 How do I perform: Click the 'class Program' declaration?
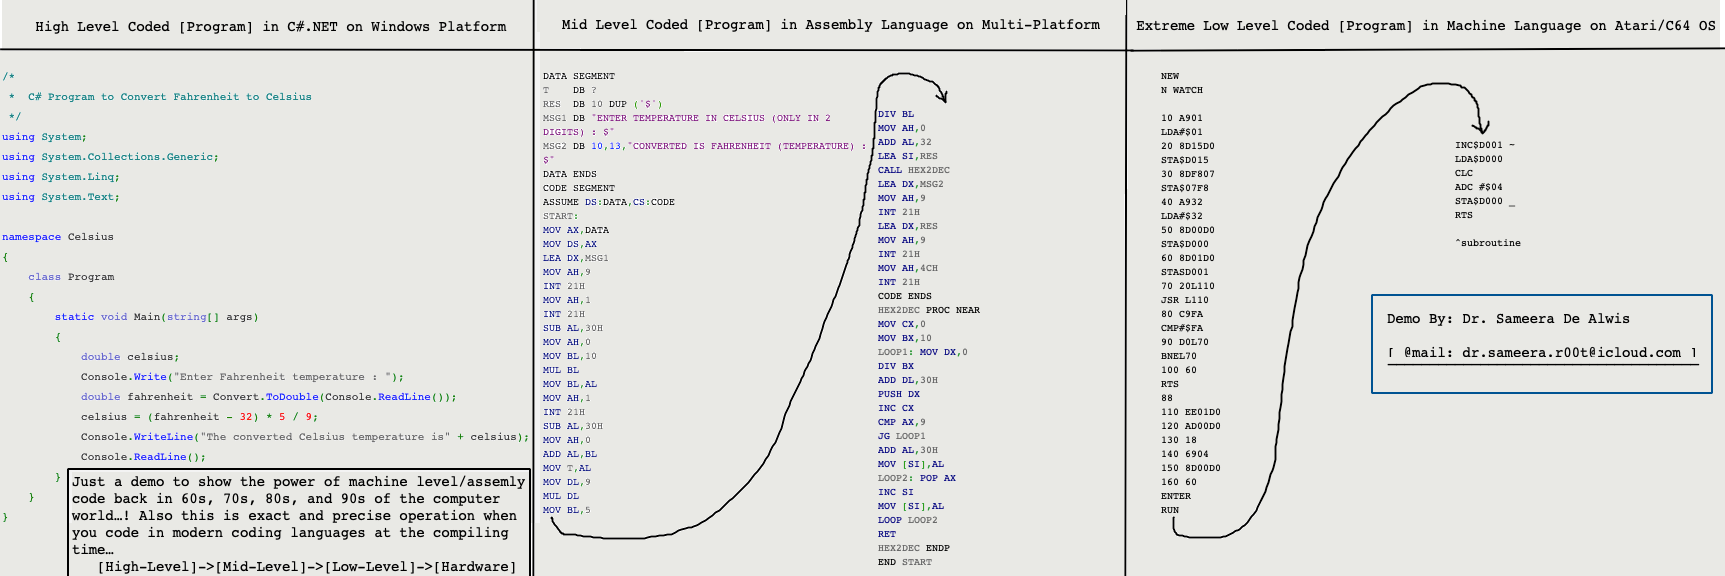[71, 277]
